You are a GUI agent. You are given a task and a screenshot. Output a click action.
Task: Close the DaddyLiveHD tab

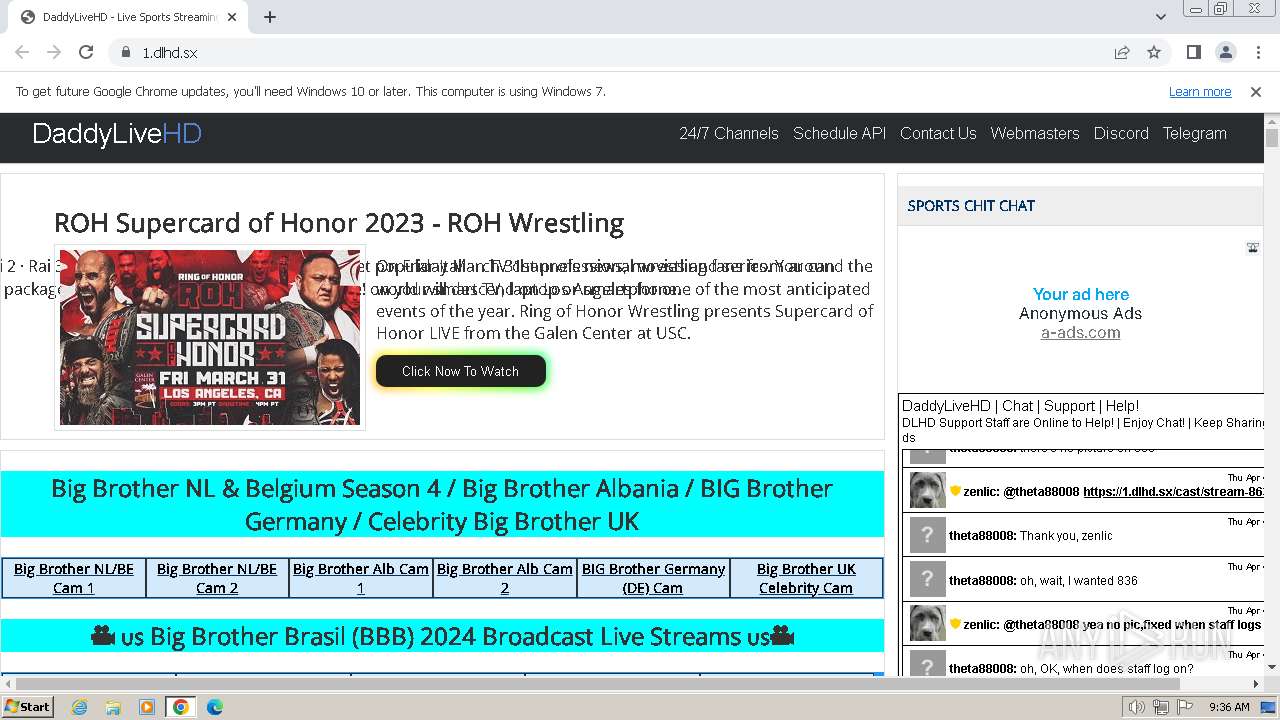(x=233, y=17)
